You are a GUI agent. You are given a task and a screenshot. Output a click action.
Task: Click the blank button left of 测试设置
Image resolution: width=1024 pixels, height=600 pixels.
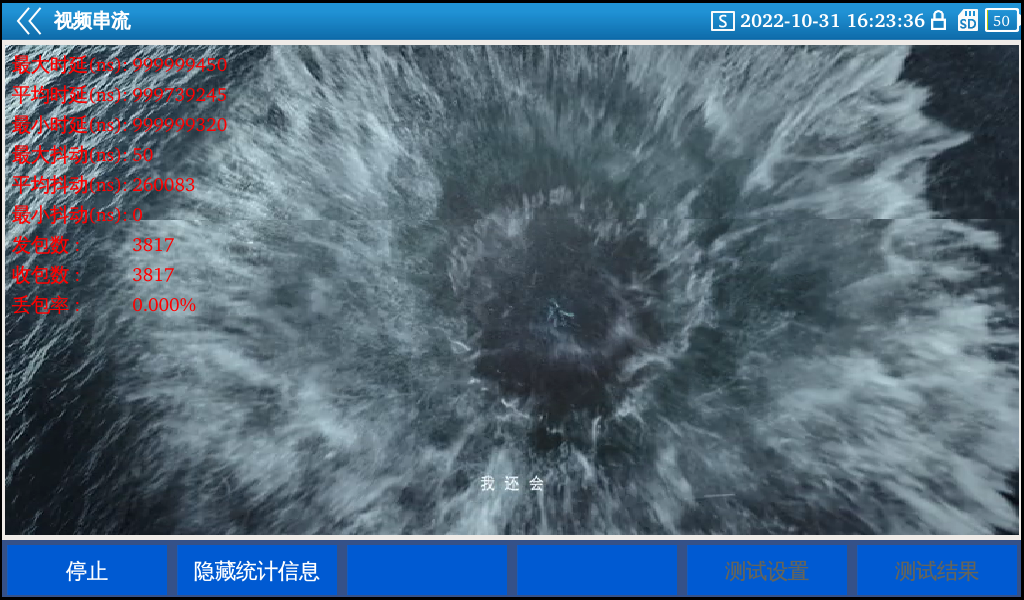pos(597,571)
